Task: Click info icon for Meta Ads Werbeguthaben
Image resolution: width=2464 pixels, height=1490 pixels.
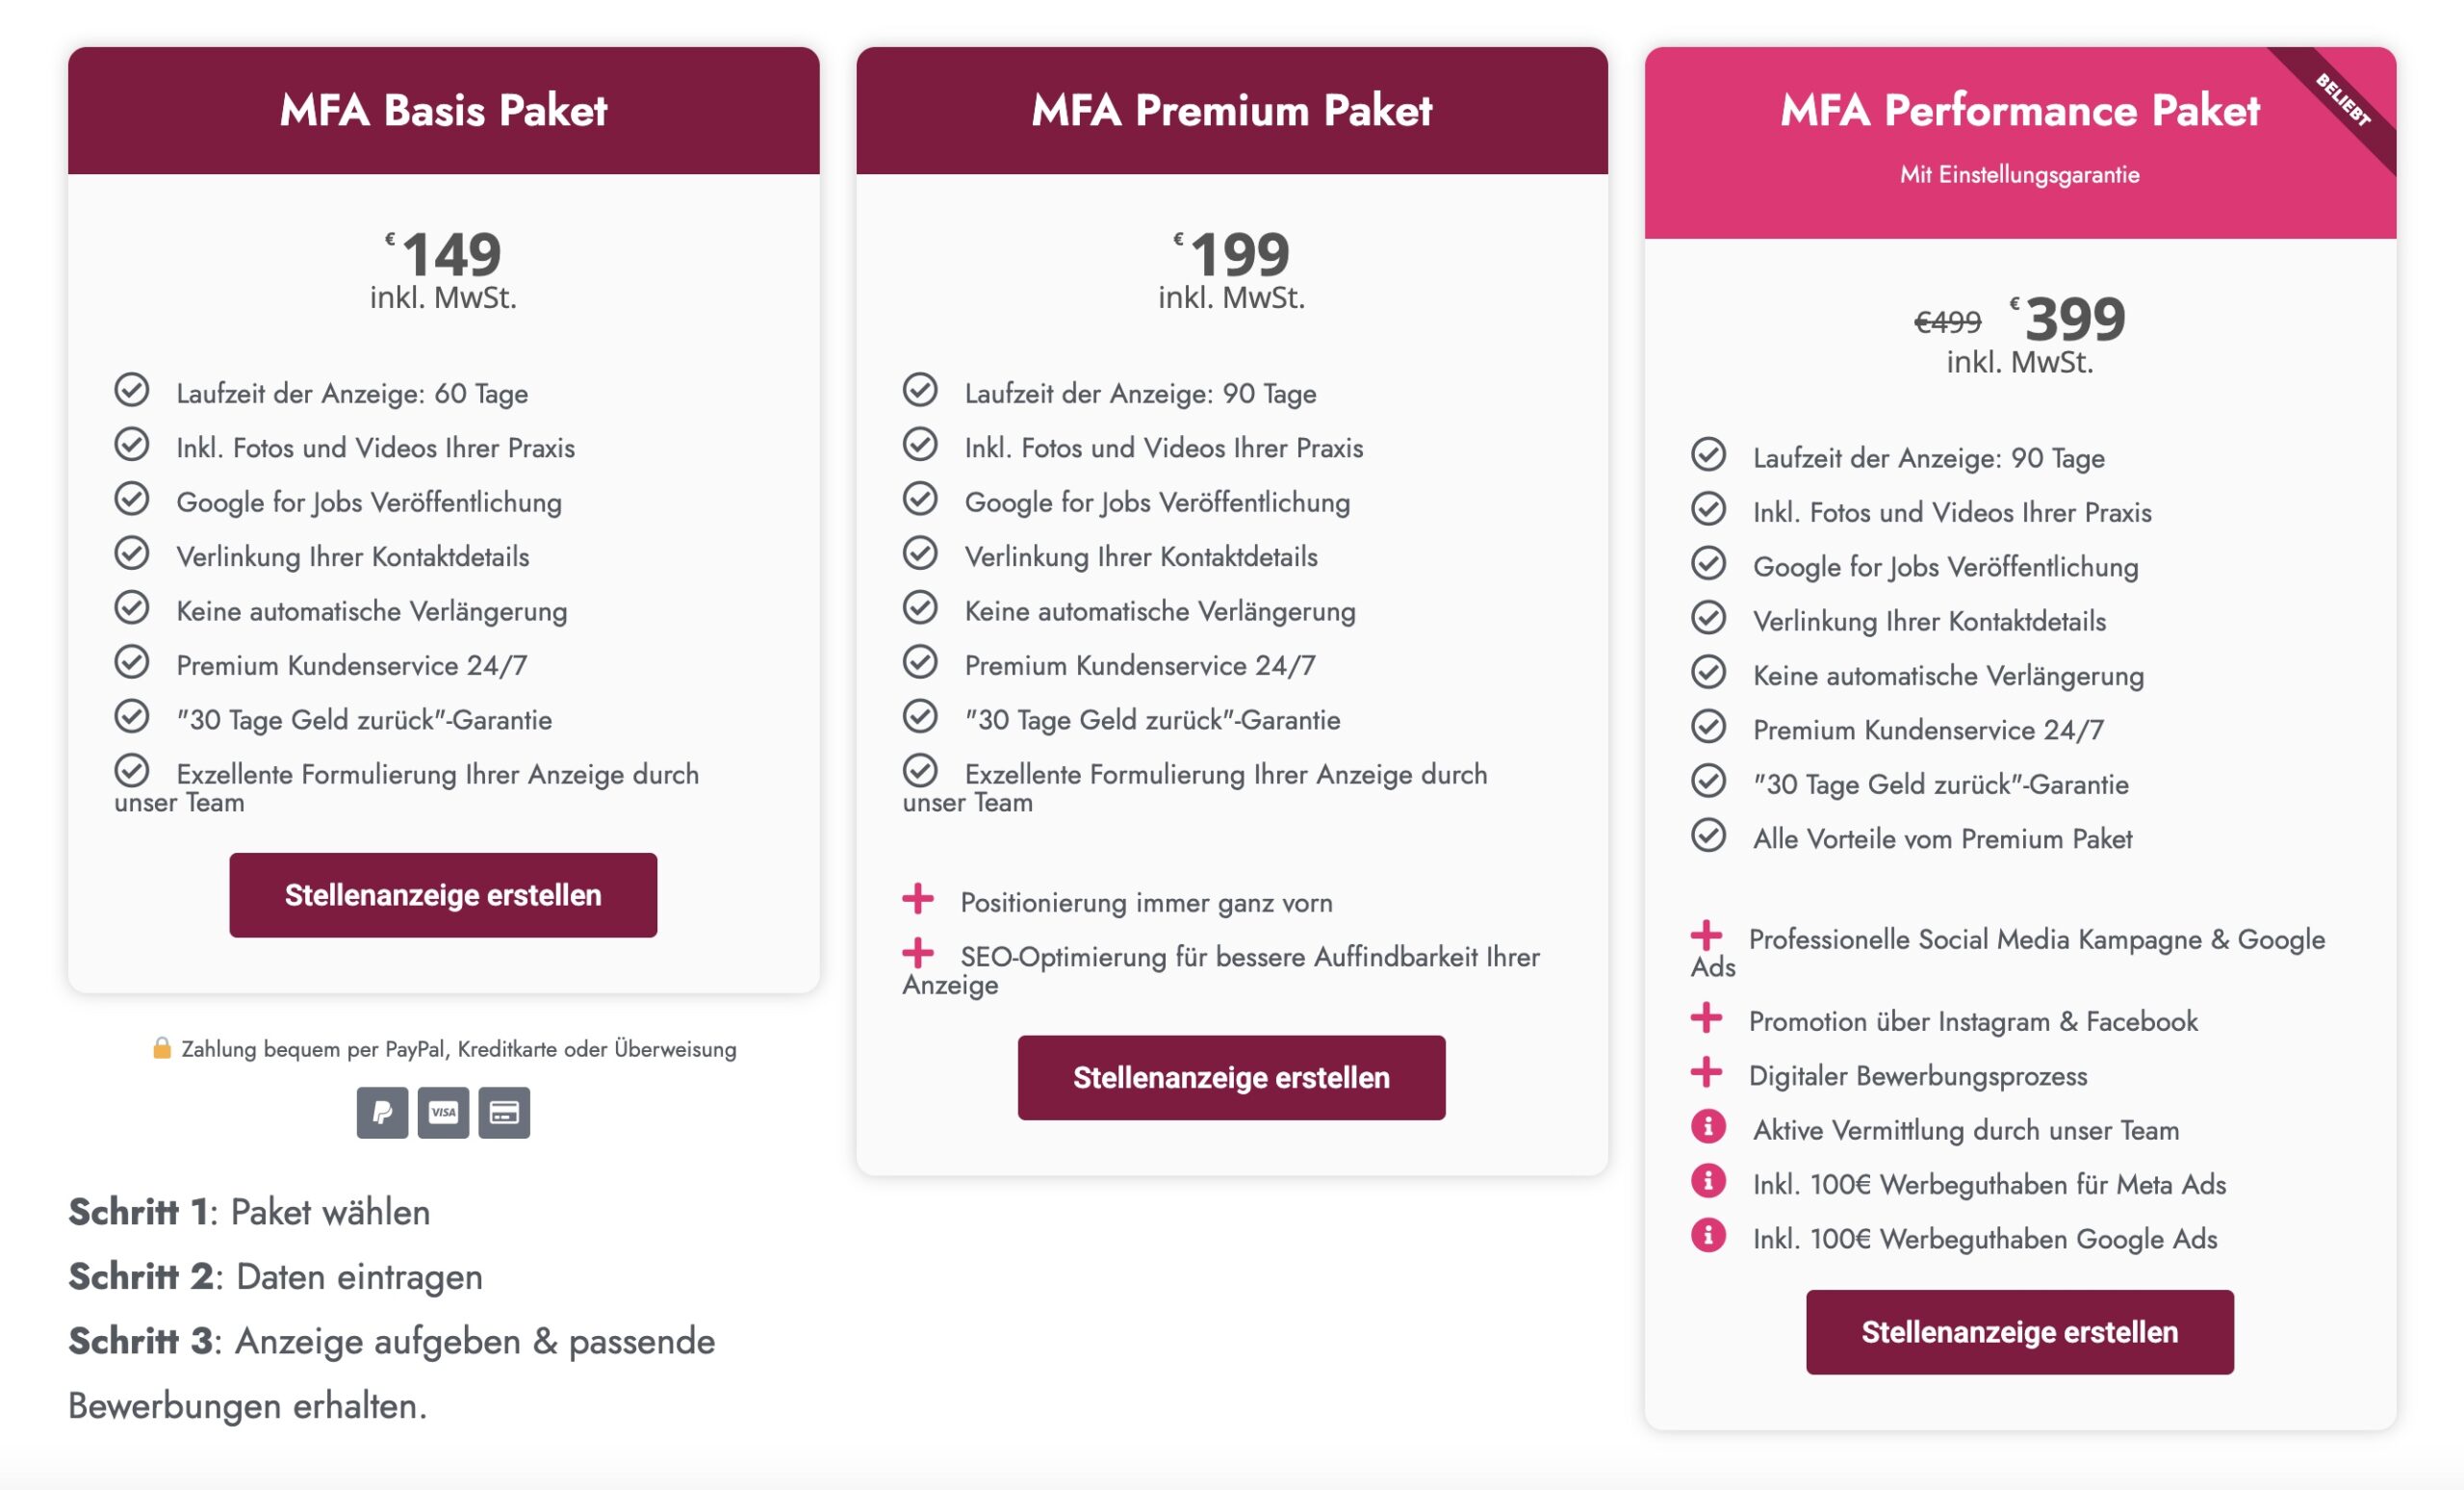Action: tap(1708, 1181)
